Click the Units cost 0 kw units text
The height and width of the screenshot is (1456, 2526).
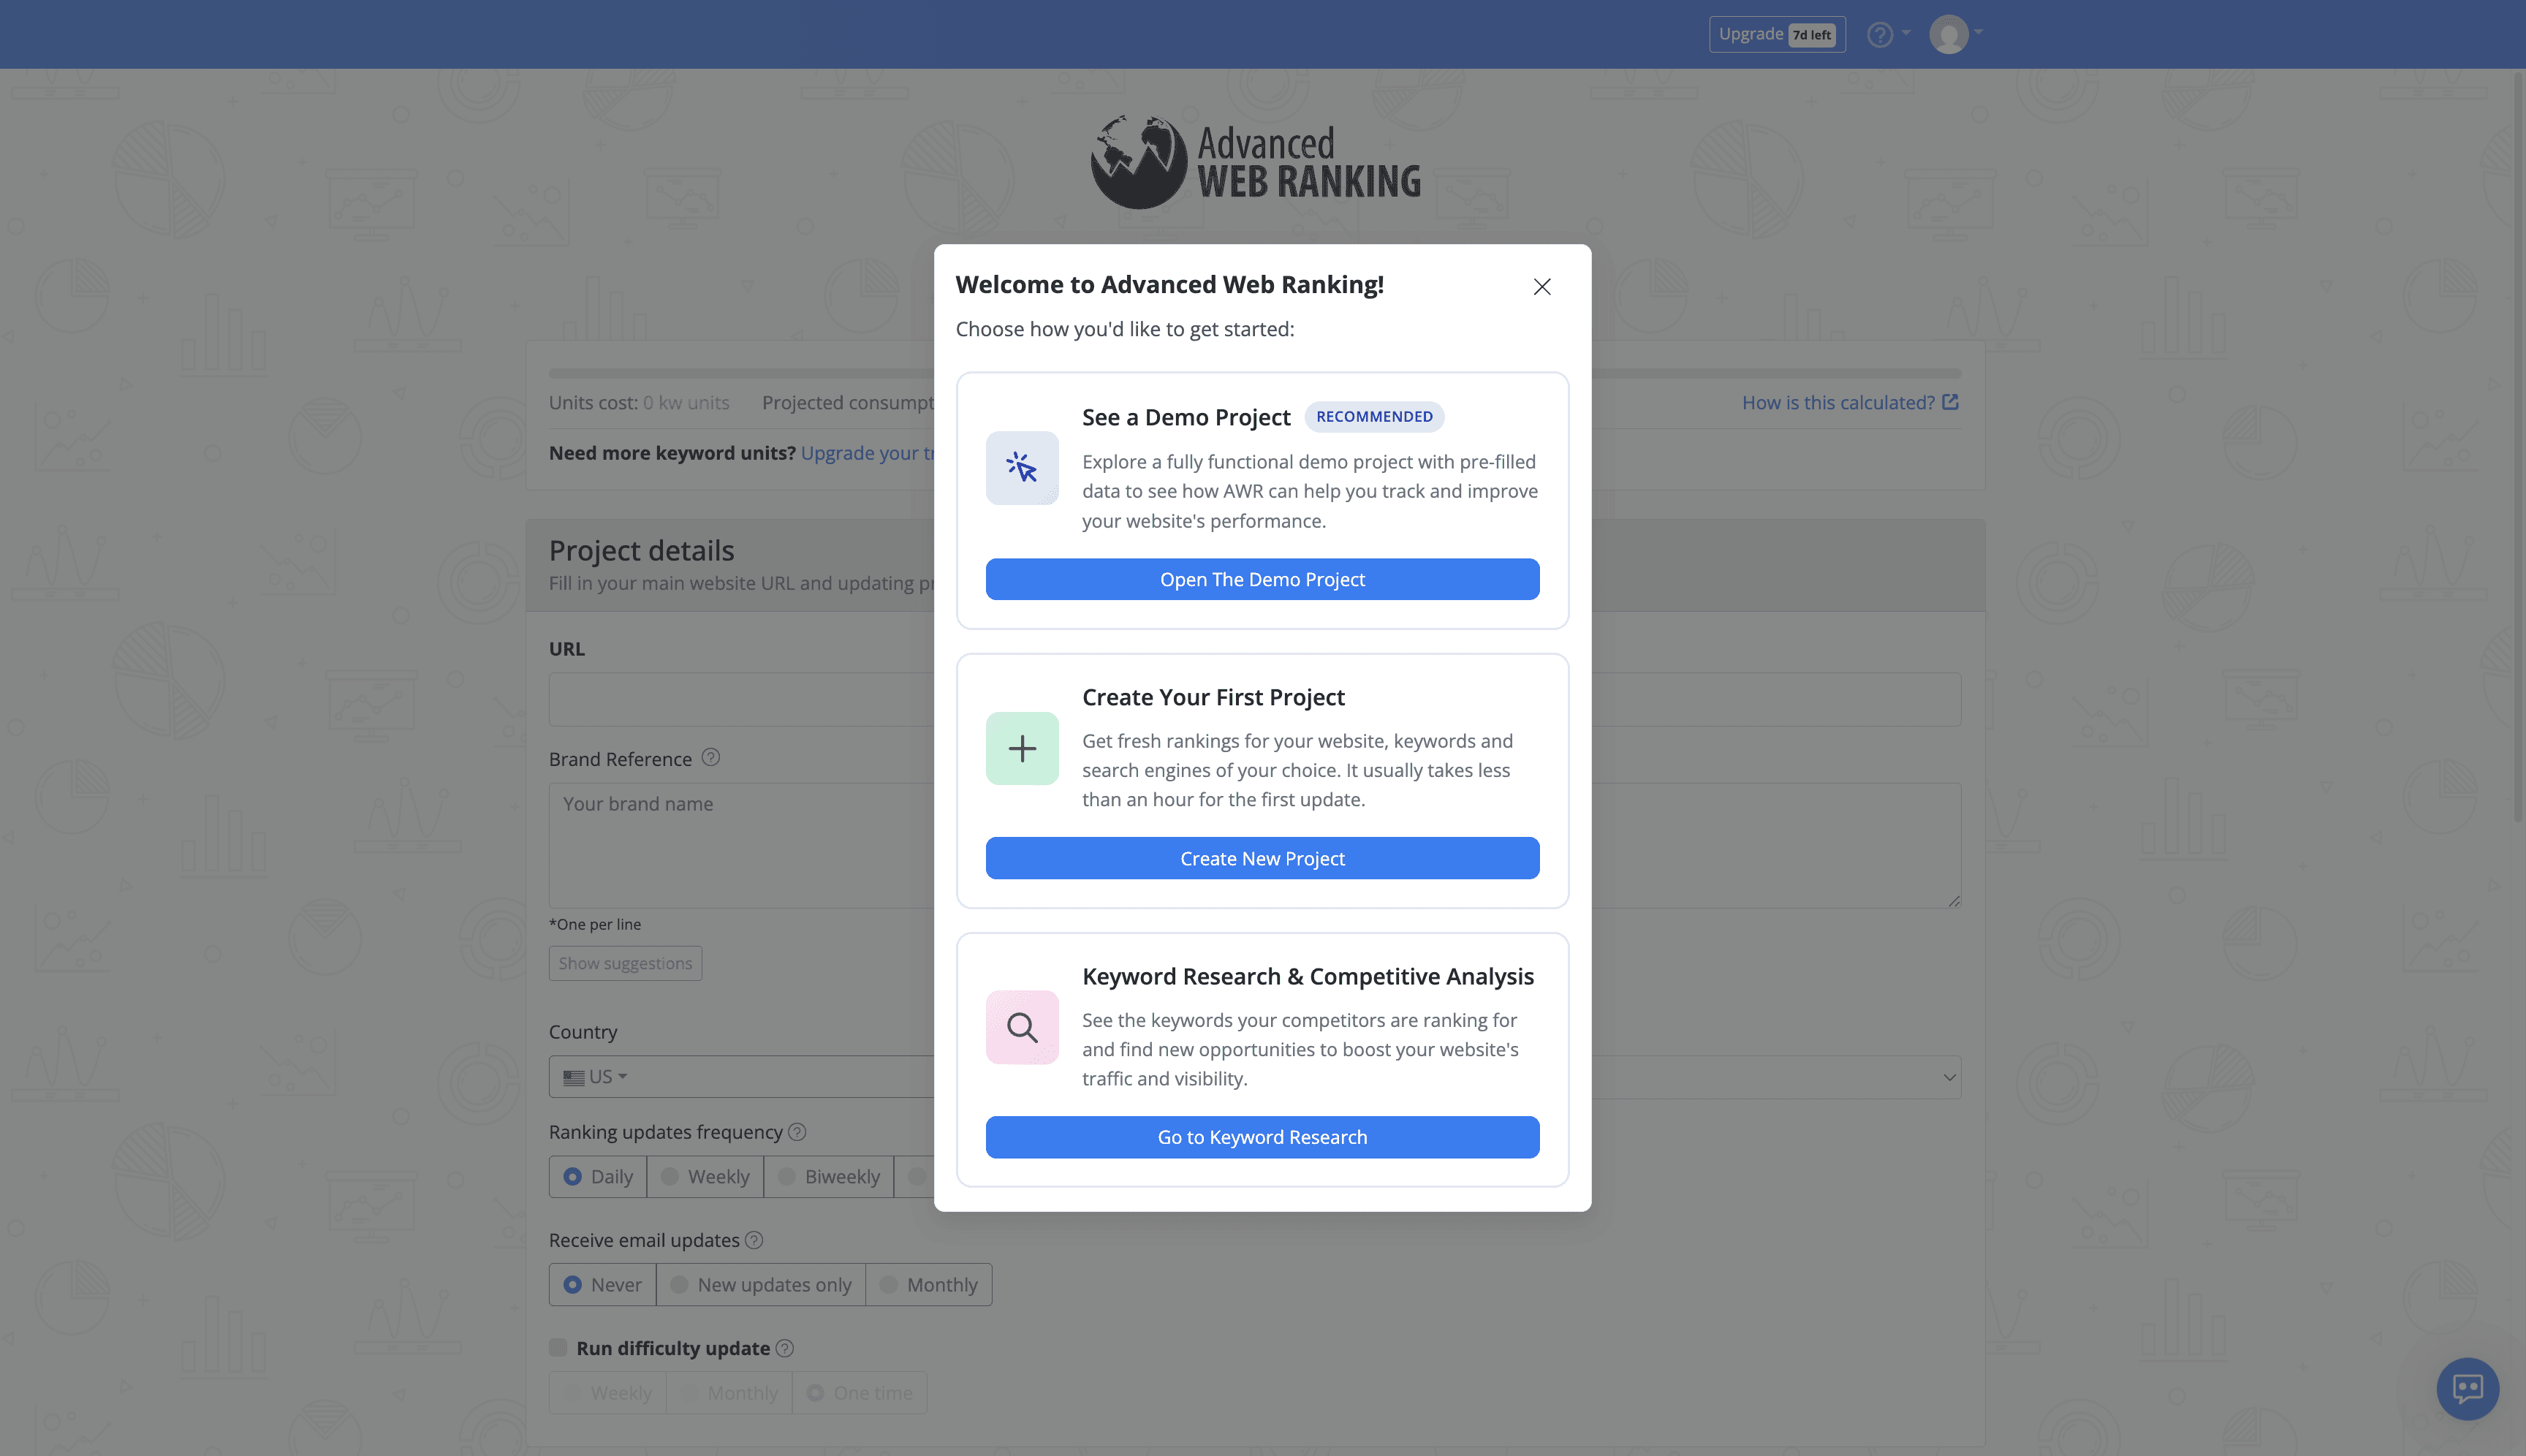(639, 402)
